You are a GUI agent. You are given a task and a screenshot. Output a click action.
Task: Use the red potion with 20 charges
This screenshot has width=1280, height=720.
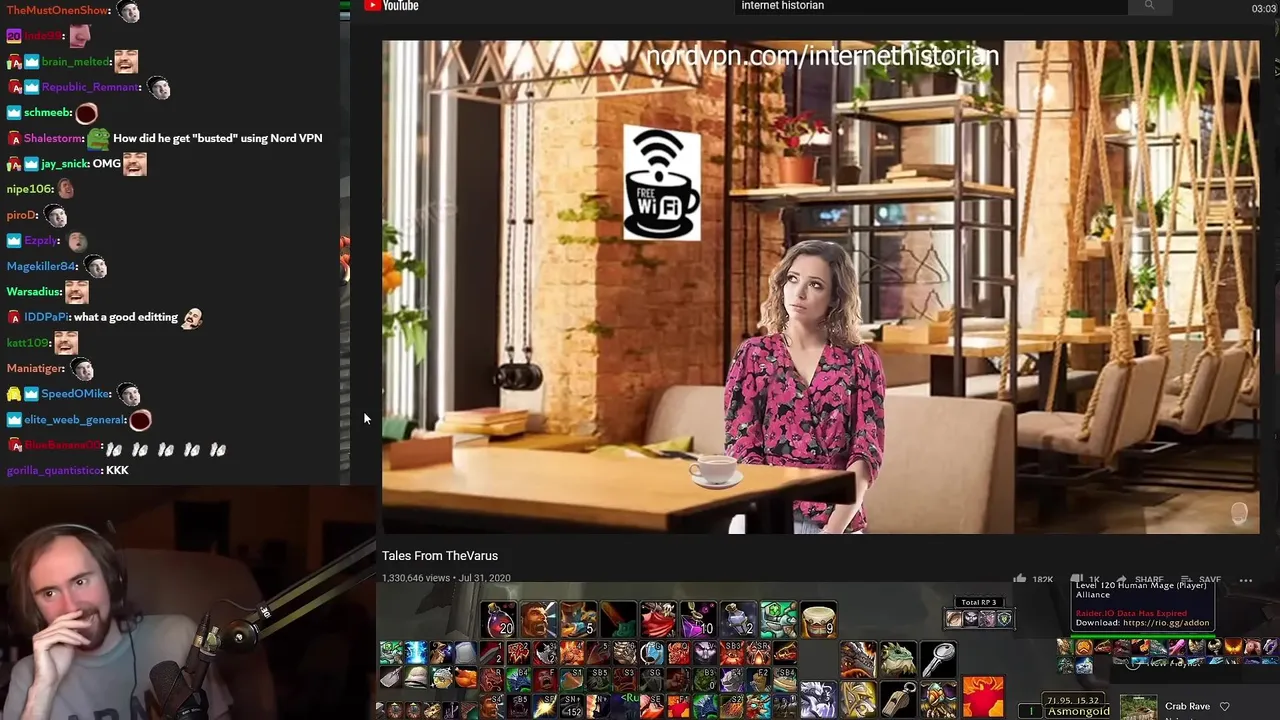pos(498,620)
